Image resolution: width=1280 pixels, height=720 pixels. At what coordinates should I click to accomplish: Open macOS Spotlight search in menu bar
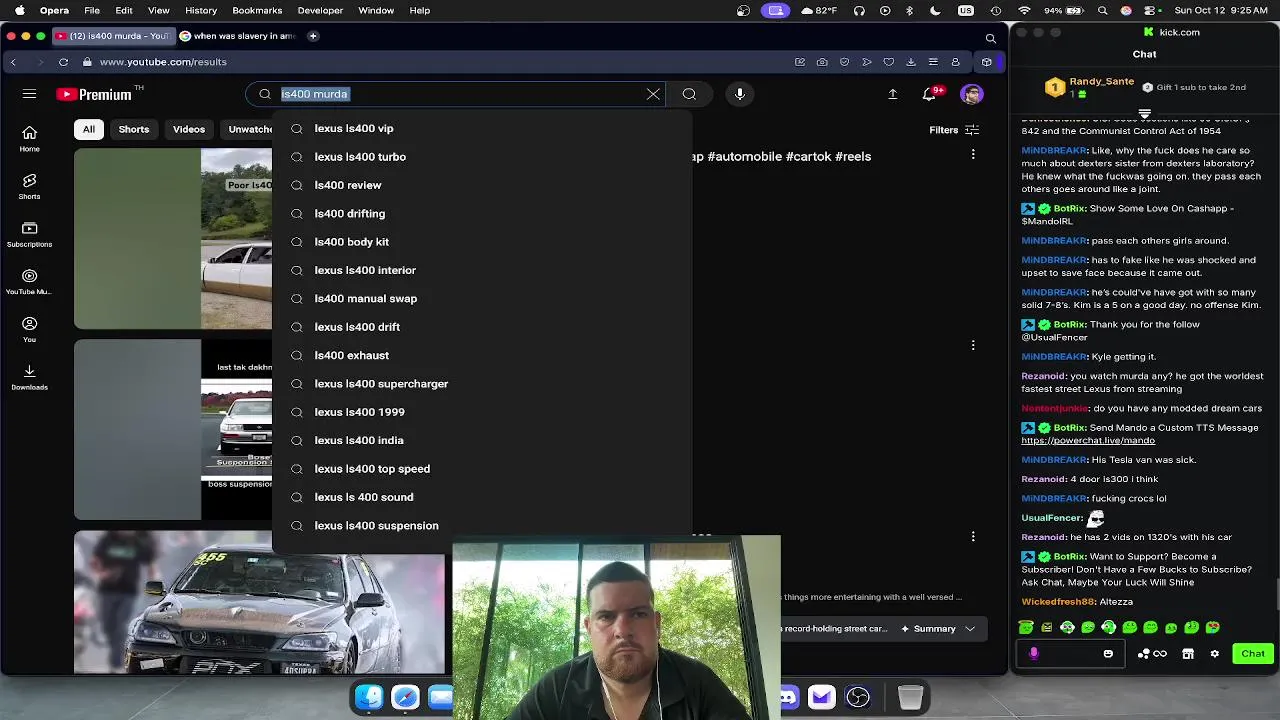(1103, 11)
